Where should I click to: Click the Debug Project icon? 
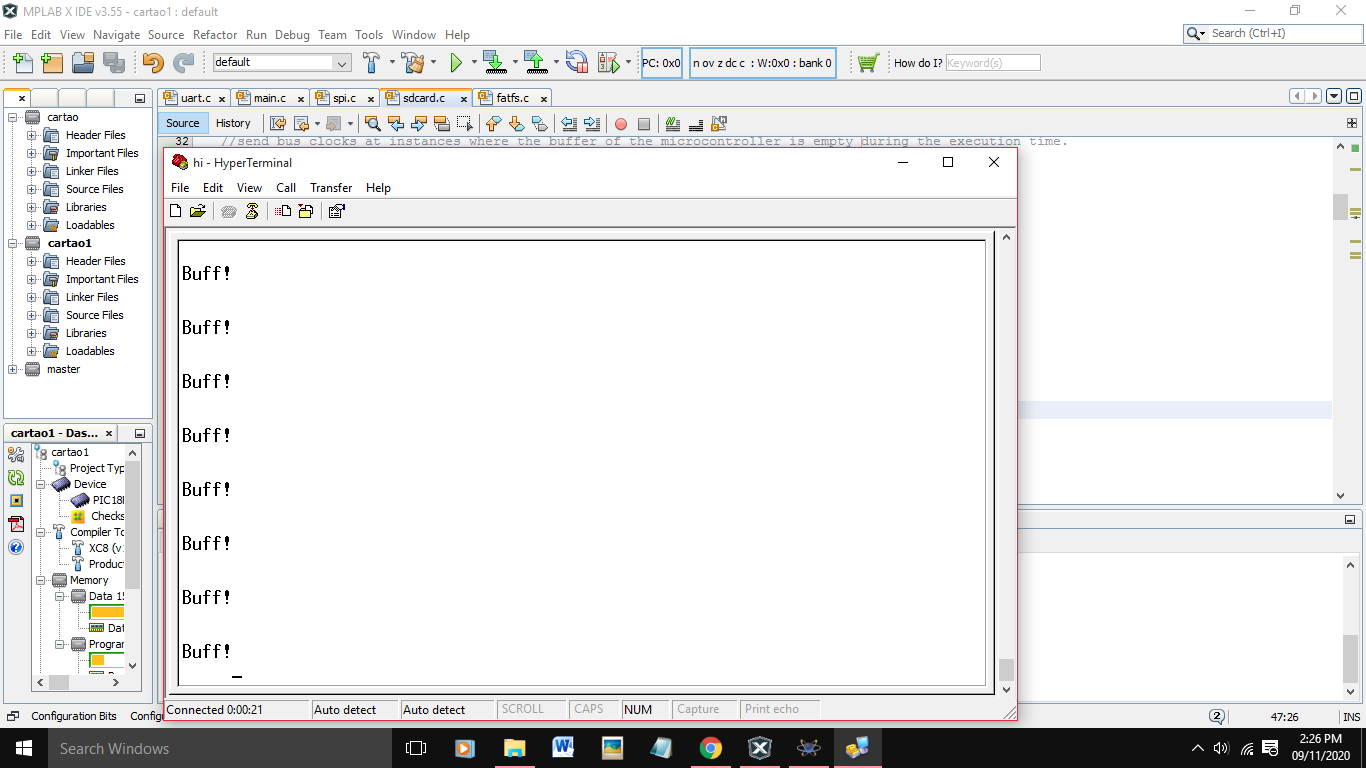[609, 62]
